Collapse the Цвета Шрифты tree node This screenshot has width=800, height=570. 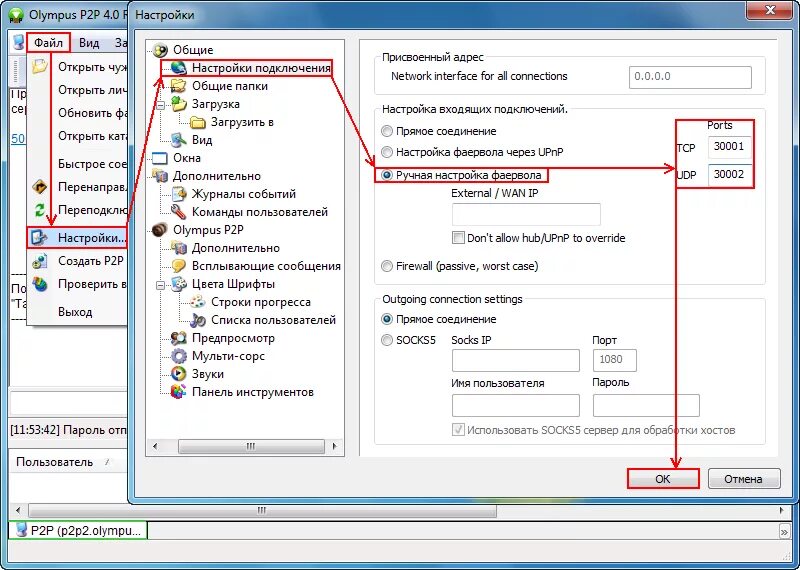pyautogui.click(x=161, y=286)
